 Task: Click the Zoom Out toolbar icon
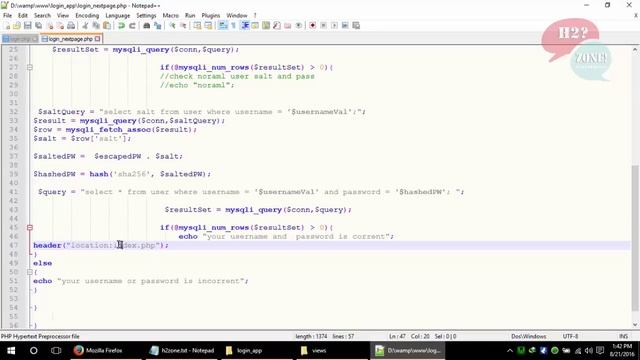[183, 26]
